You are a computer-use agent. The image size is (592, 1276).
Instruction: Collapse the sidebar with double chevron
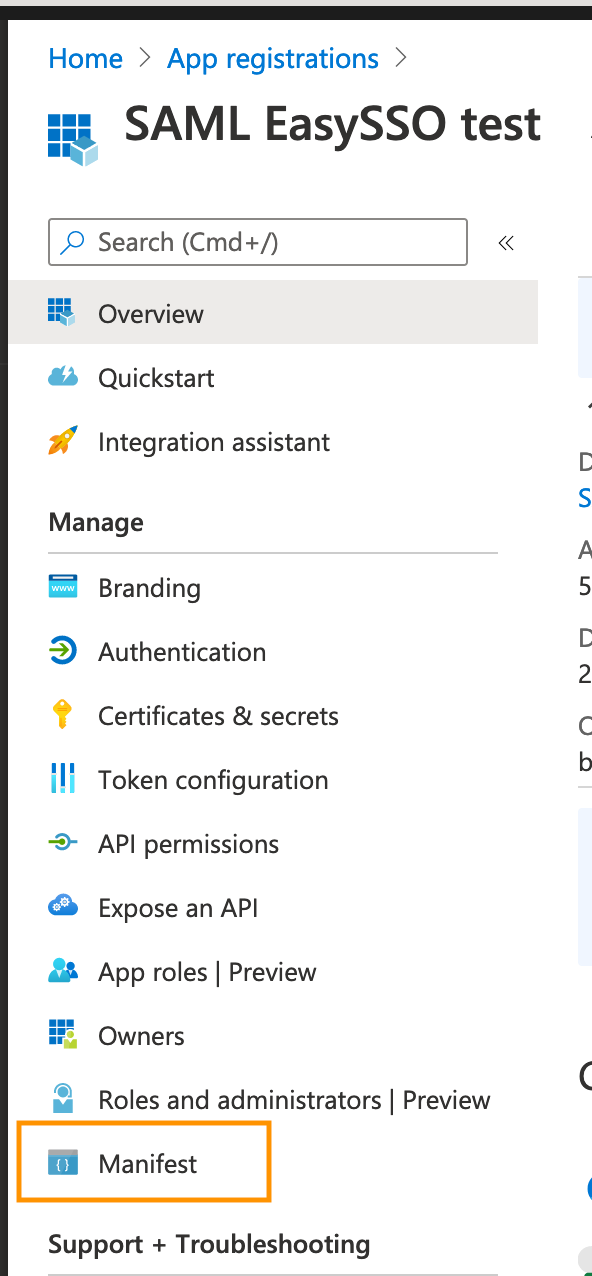click(x=506, y=242)
